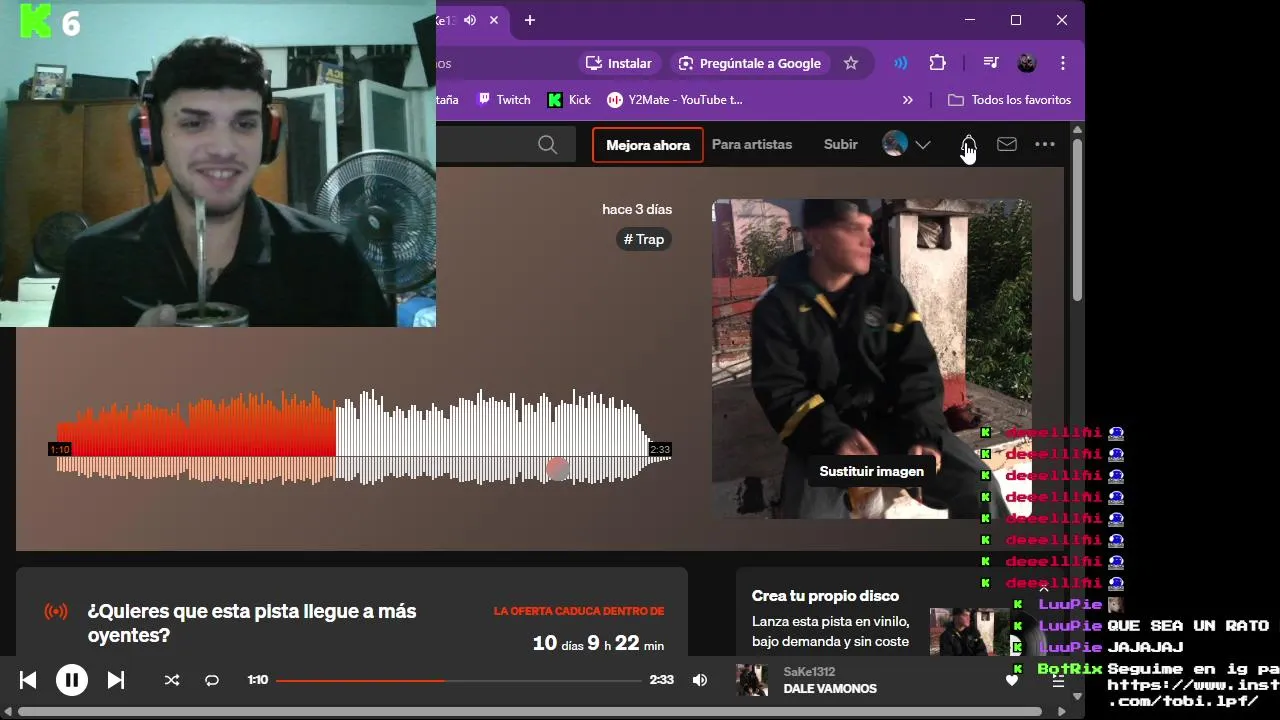Go to the Subir upload page
Image resolution: width=1280 pixels, height=720 pixels.
[841, 145]
